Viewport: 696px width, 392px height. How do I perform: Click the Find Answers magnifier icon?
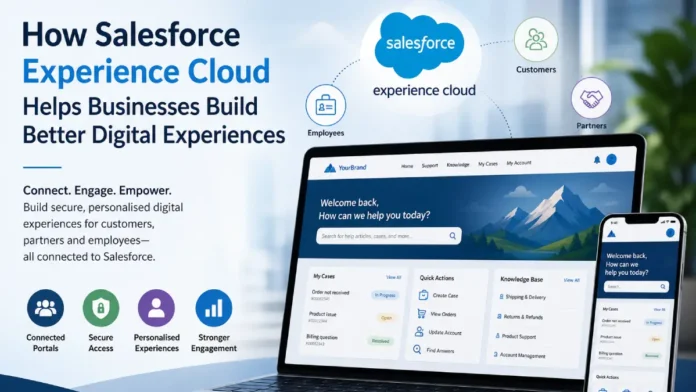(x=417, y=349)
